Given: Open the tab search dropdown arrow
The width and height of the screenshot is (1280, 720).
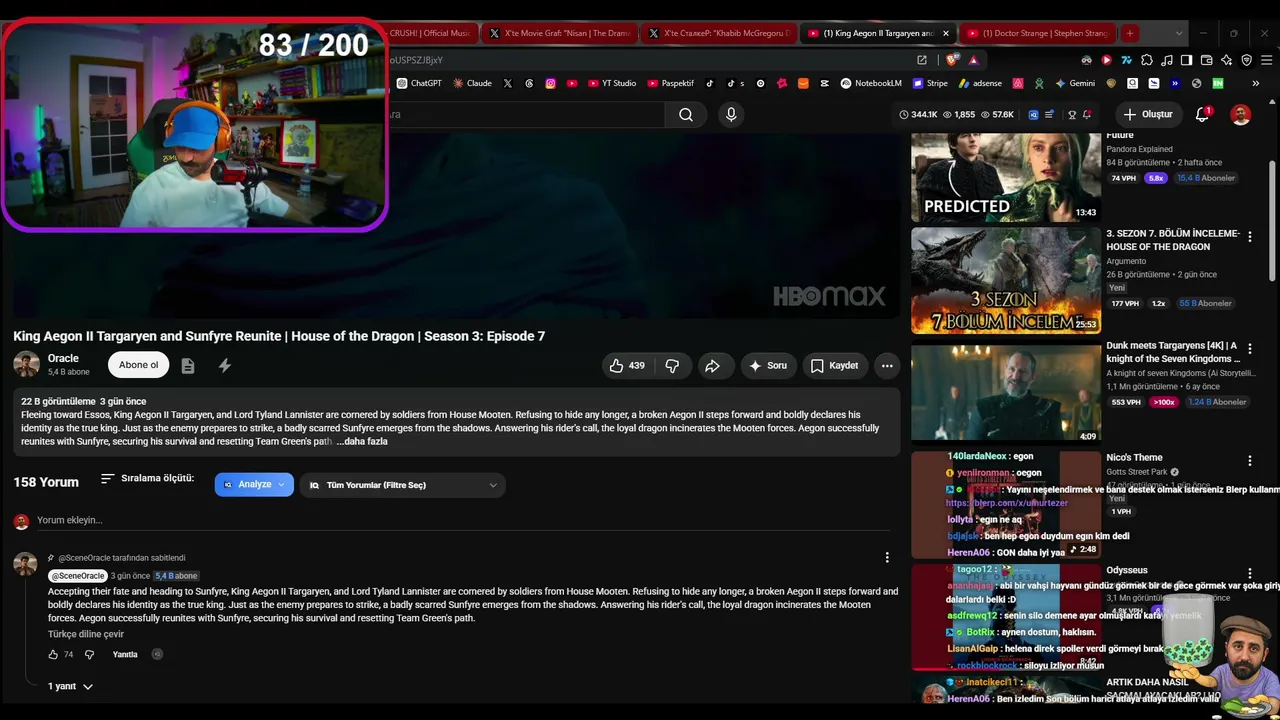Looking at the screenshot, I should (x=1178, y=33).
